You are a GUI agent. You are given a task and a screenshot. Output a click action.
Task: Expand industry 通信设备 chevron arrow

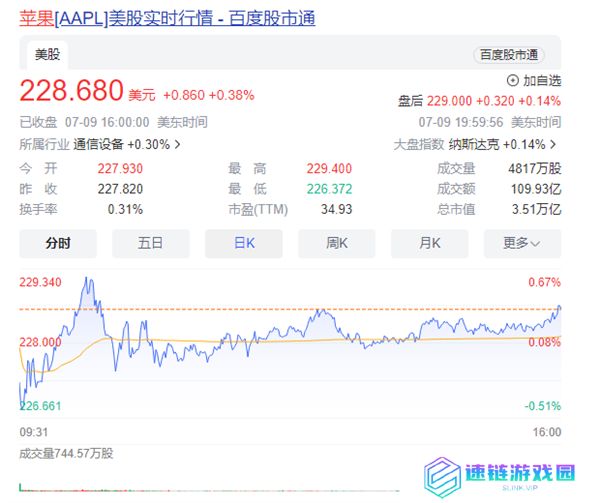177,144
